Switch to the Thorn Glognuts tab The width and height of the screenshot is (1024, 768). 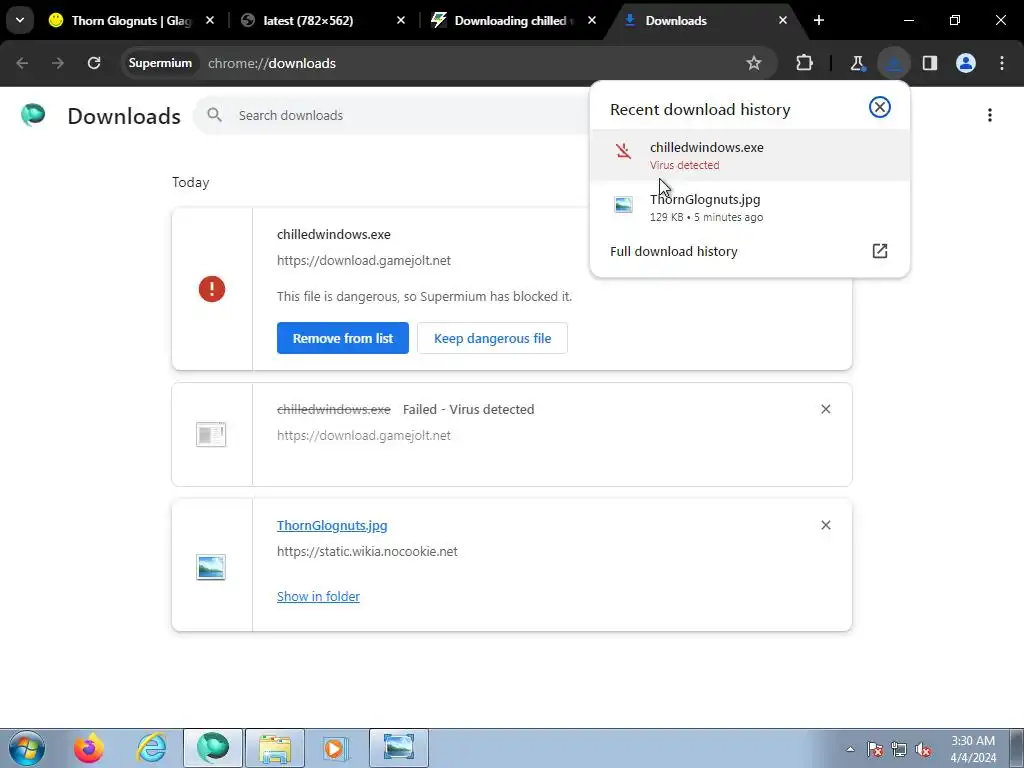(x=131, y=20)
